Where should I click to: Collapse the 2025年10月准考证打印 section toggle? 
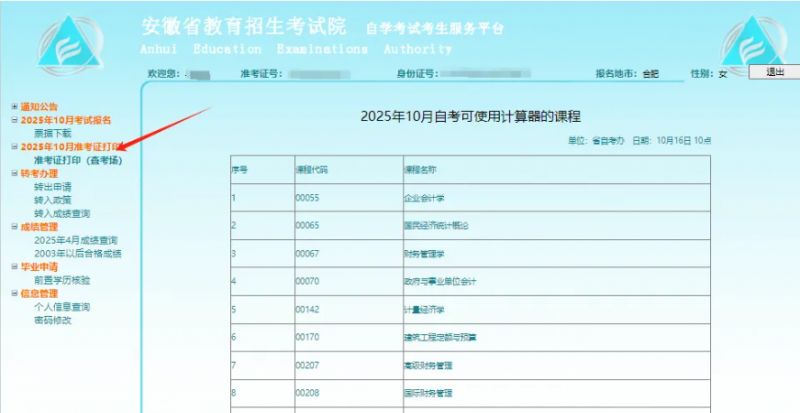pyautogui.click(x=14, y=147)
